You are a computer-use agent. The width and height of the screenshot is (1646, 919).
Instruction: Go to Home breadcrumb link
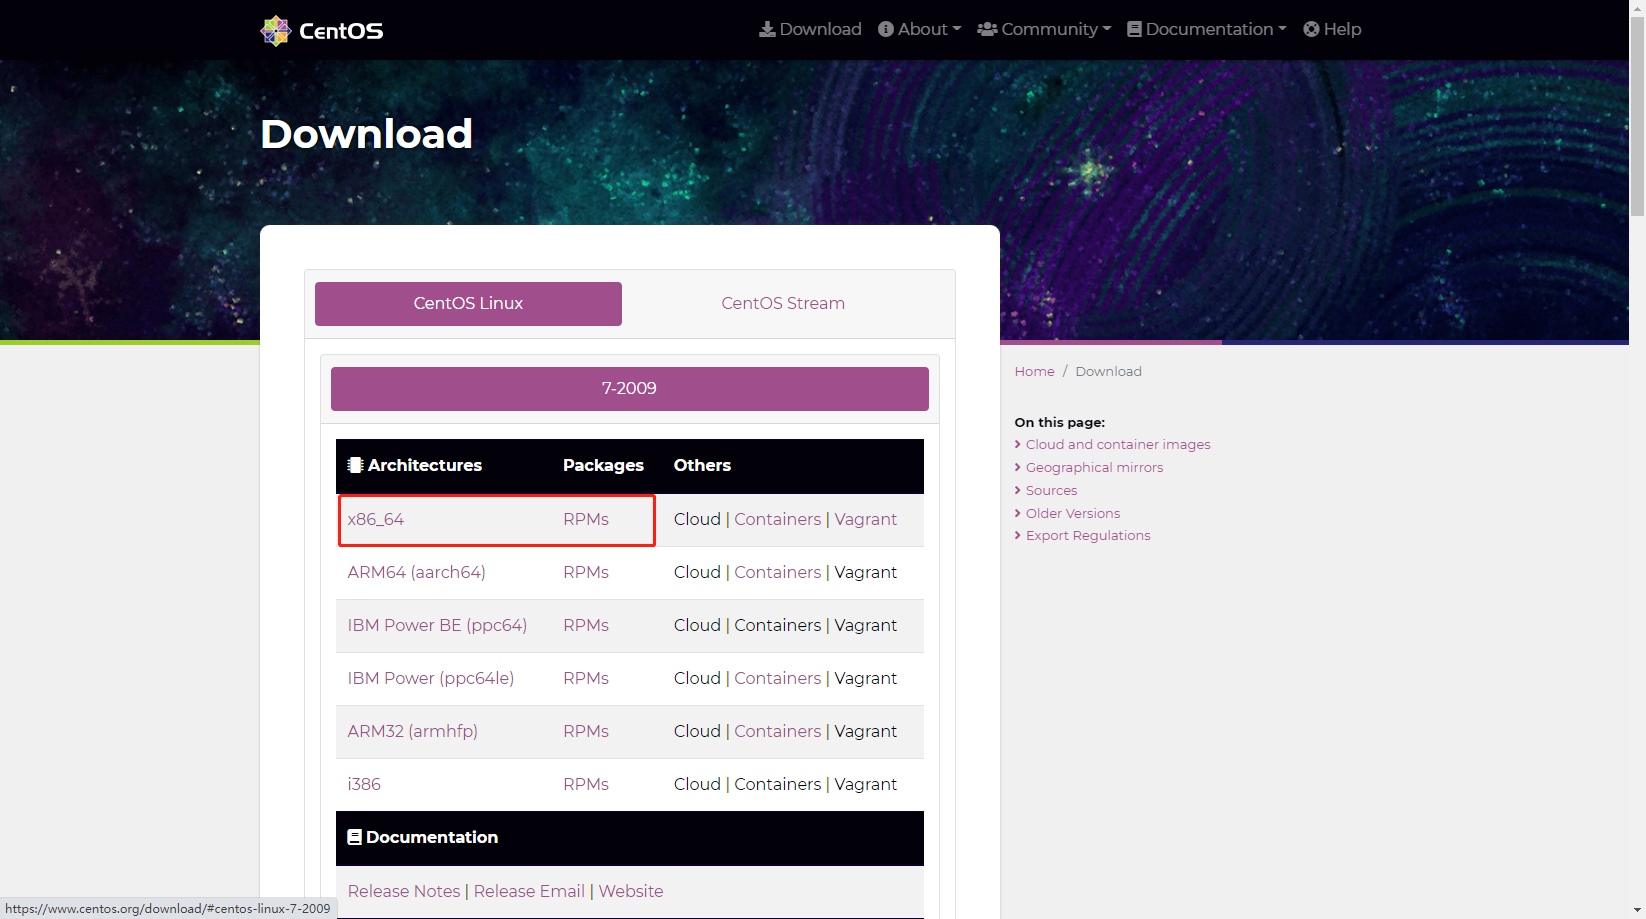click(x=1034, y=371)
